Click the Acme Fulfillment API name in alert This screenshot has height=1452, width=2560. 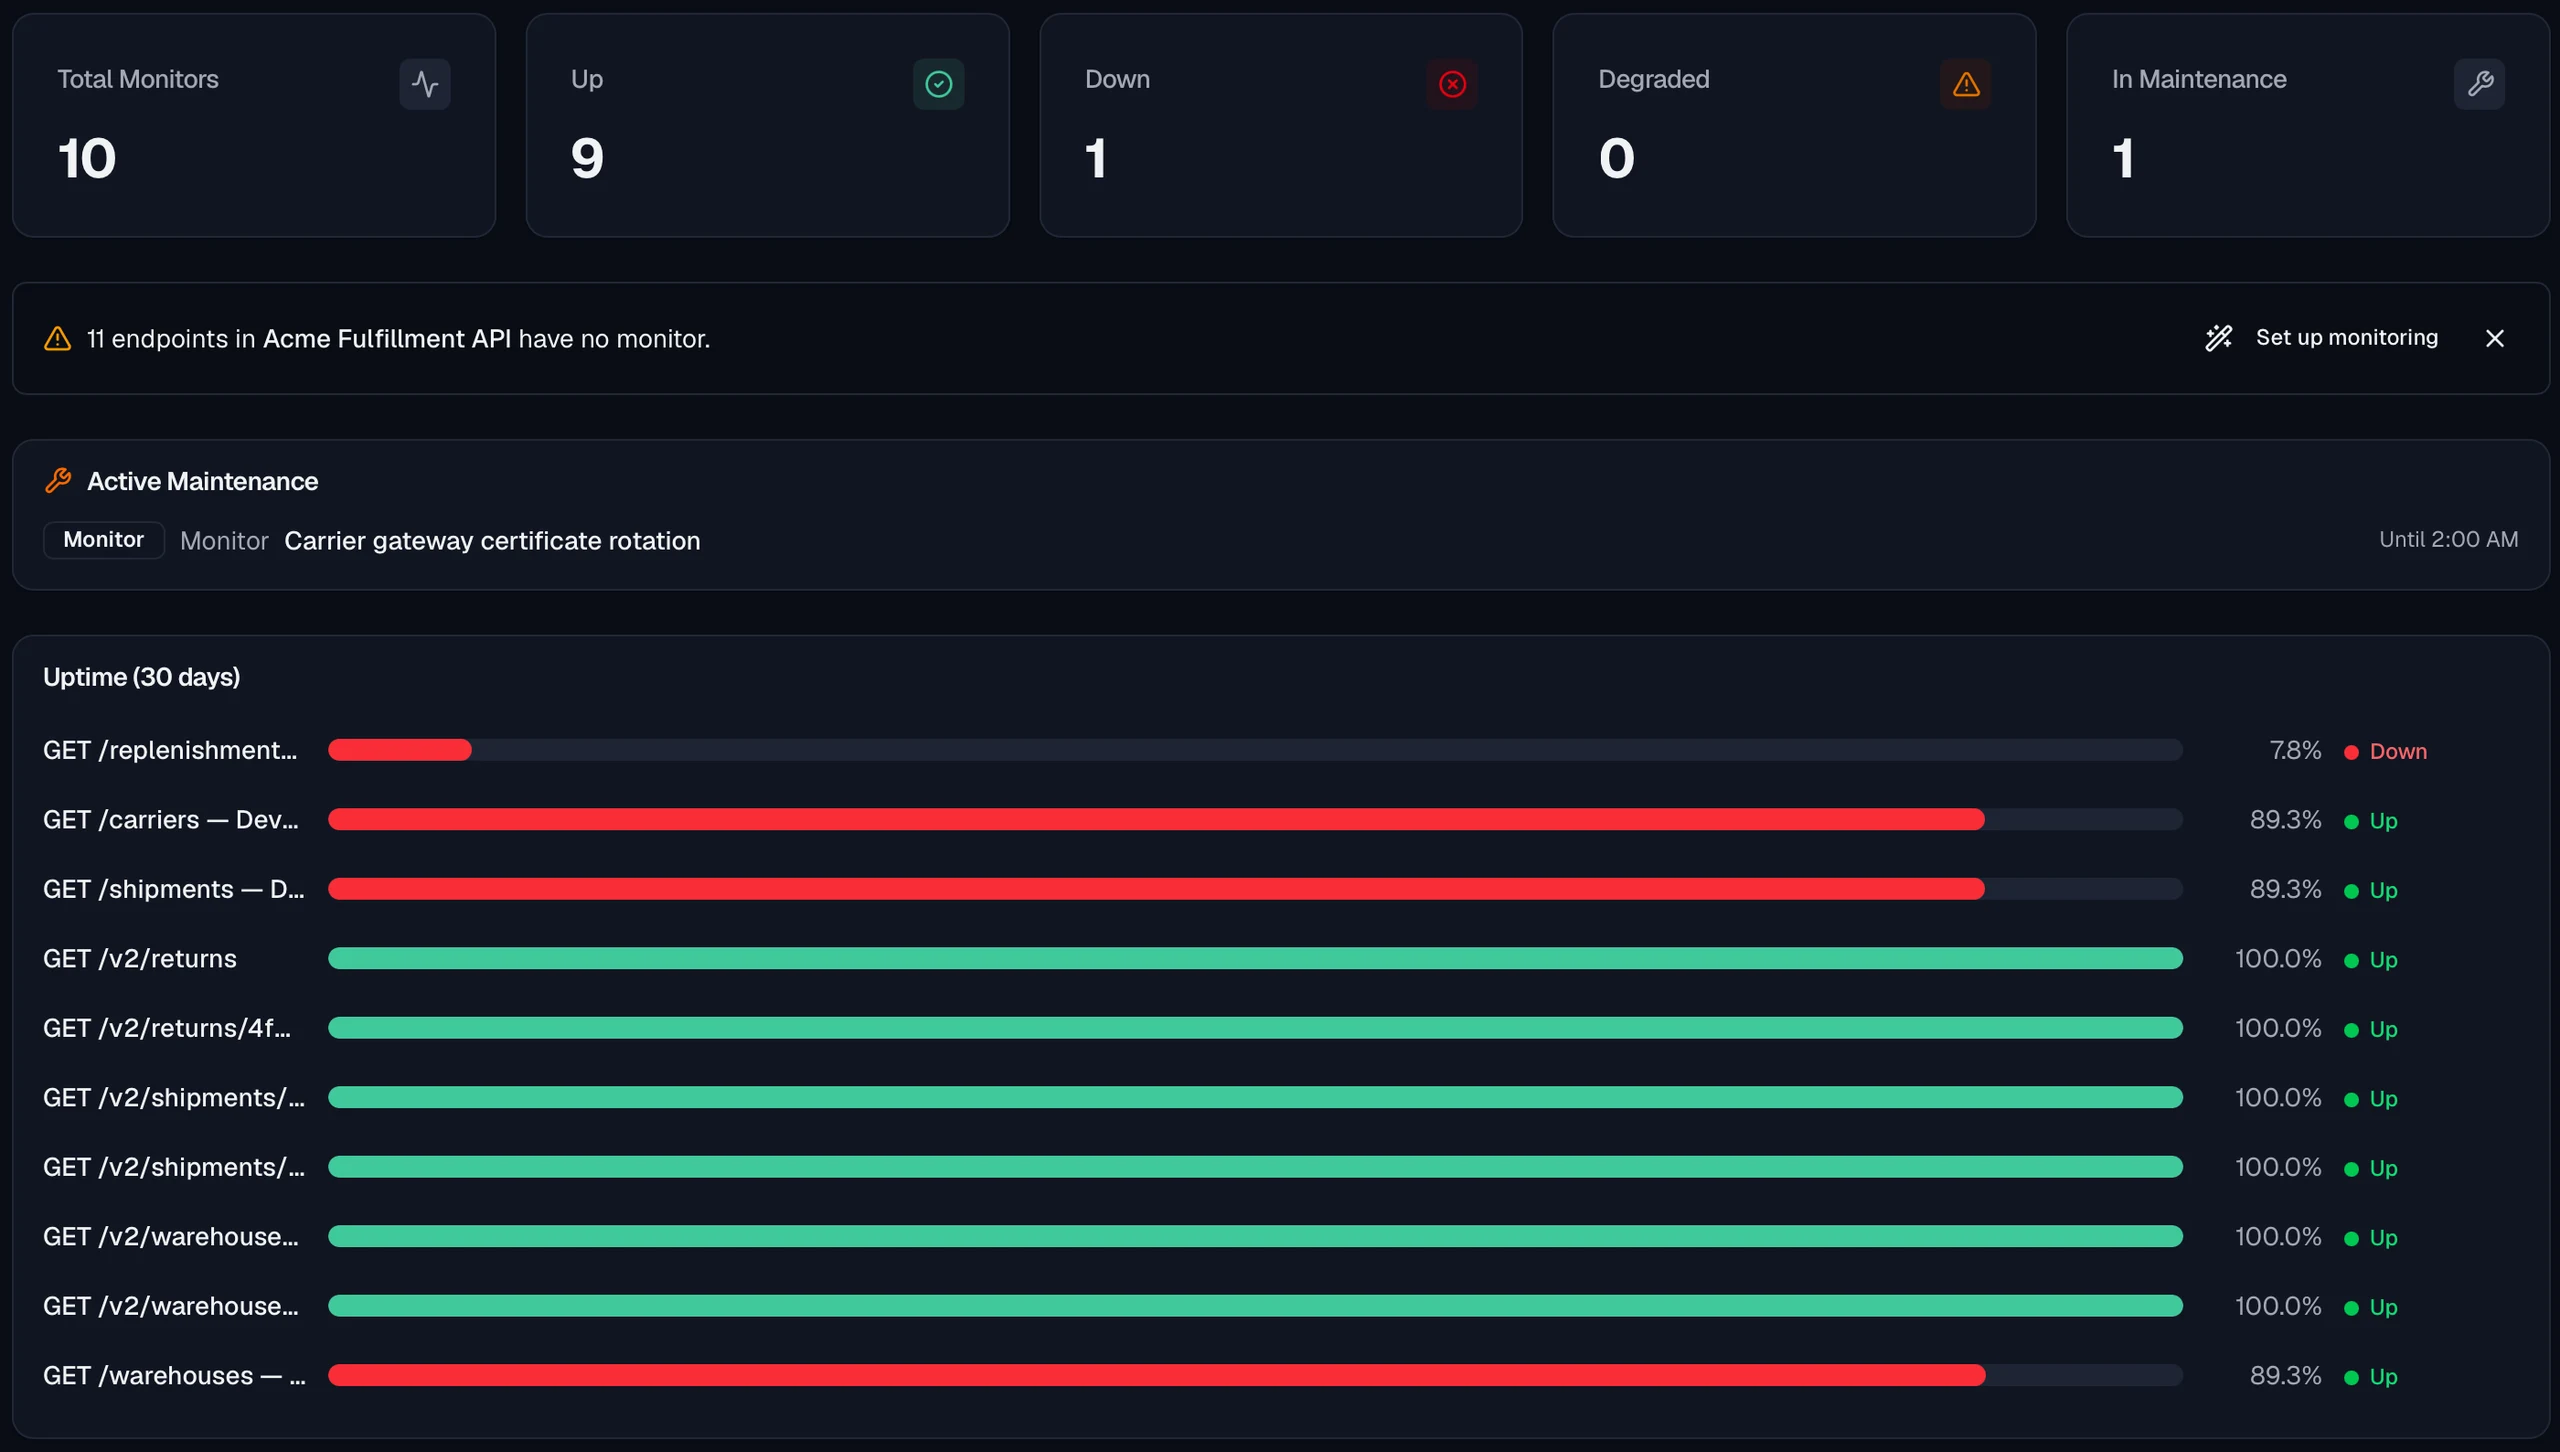pyautogui.click(x=387, y=339)
